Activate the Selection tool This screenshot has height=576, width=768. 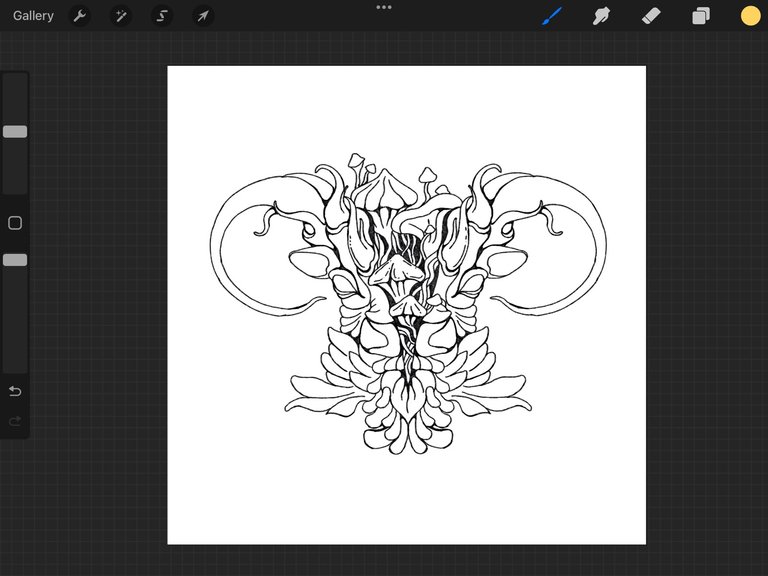coord(162,16)
